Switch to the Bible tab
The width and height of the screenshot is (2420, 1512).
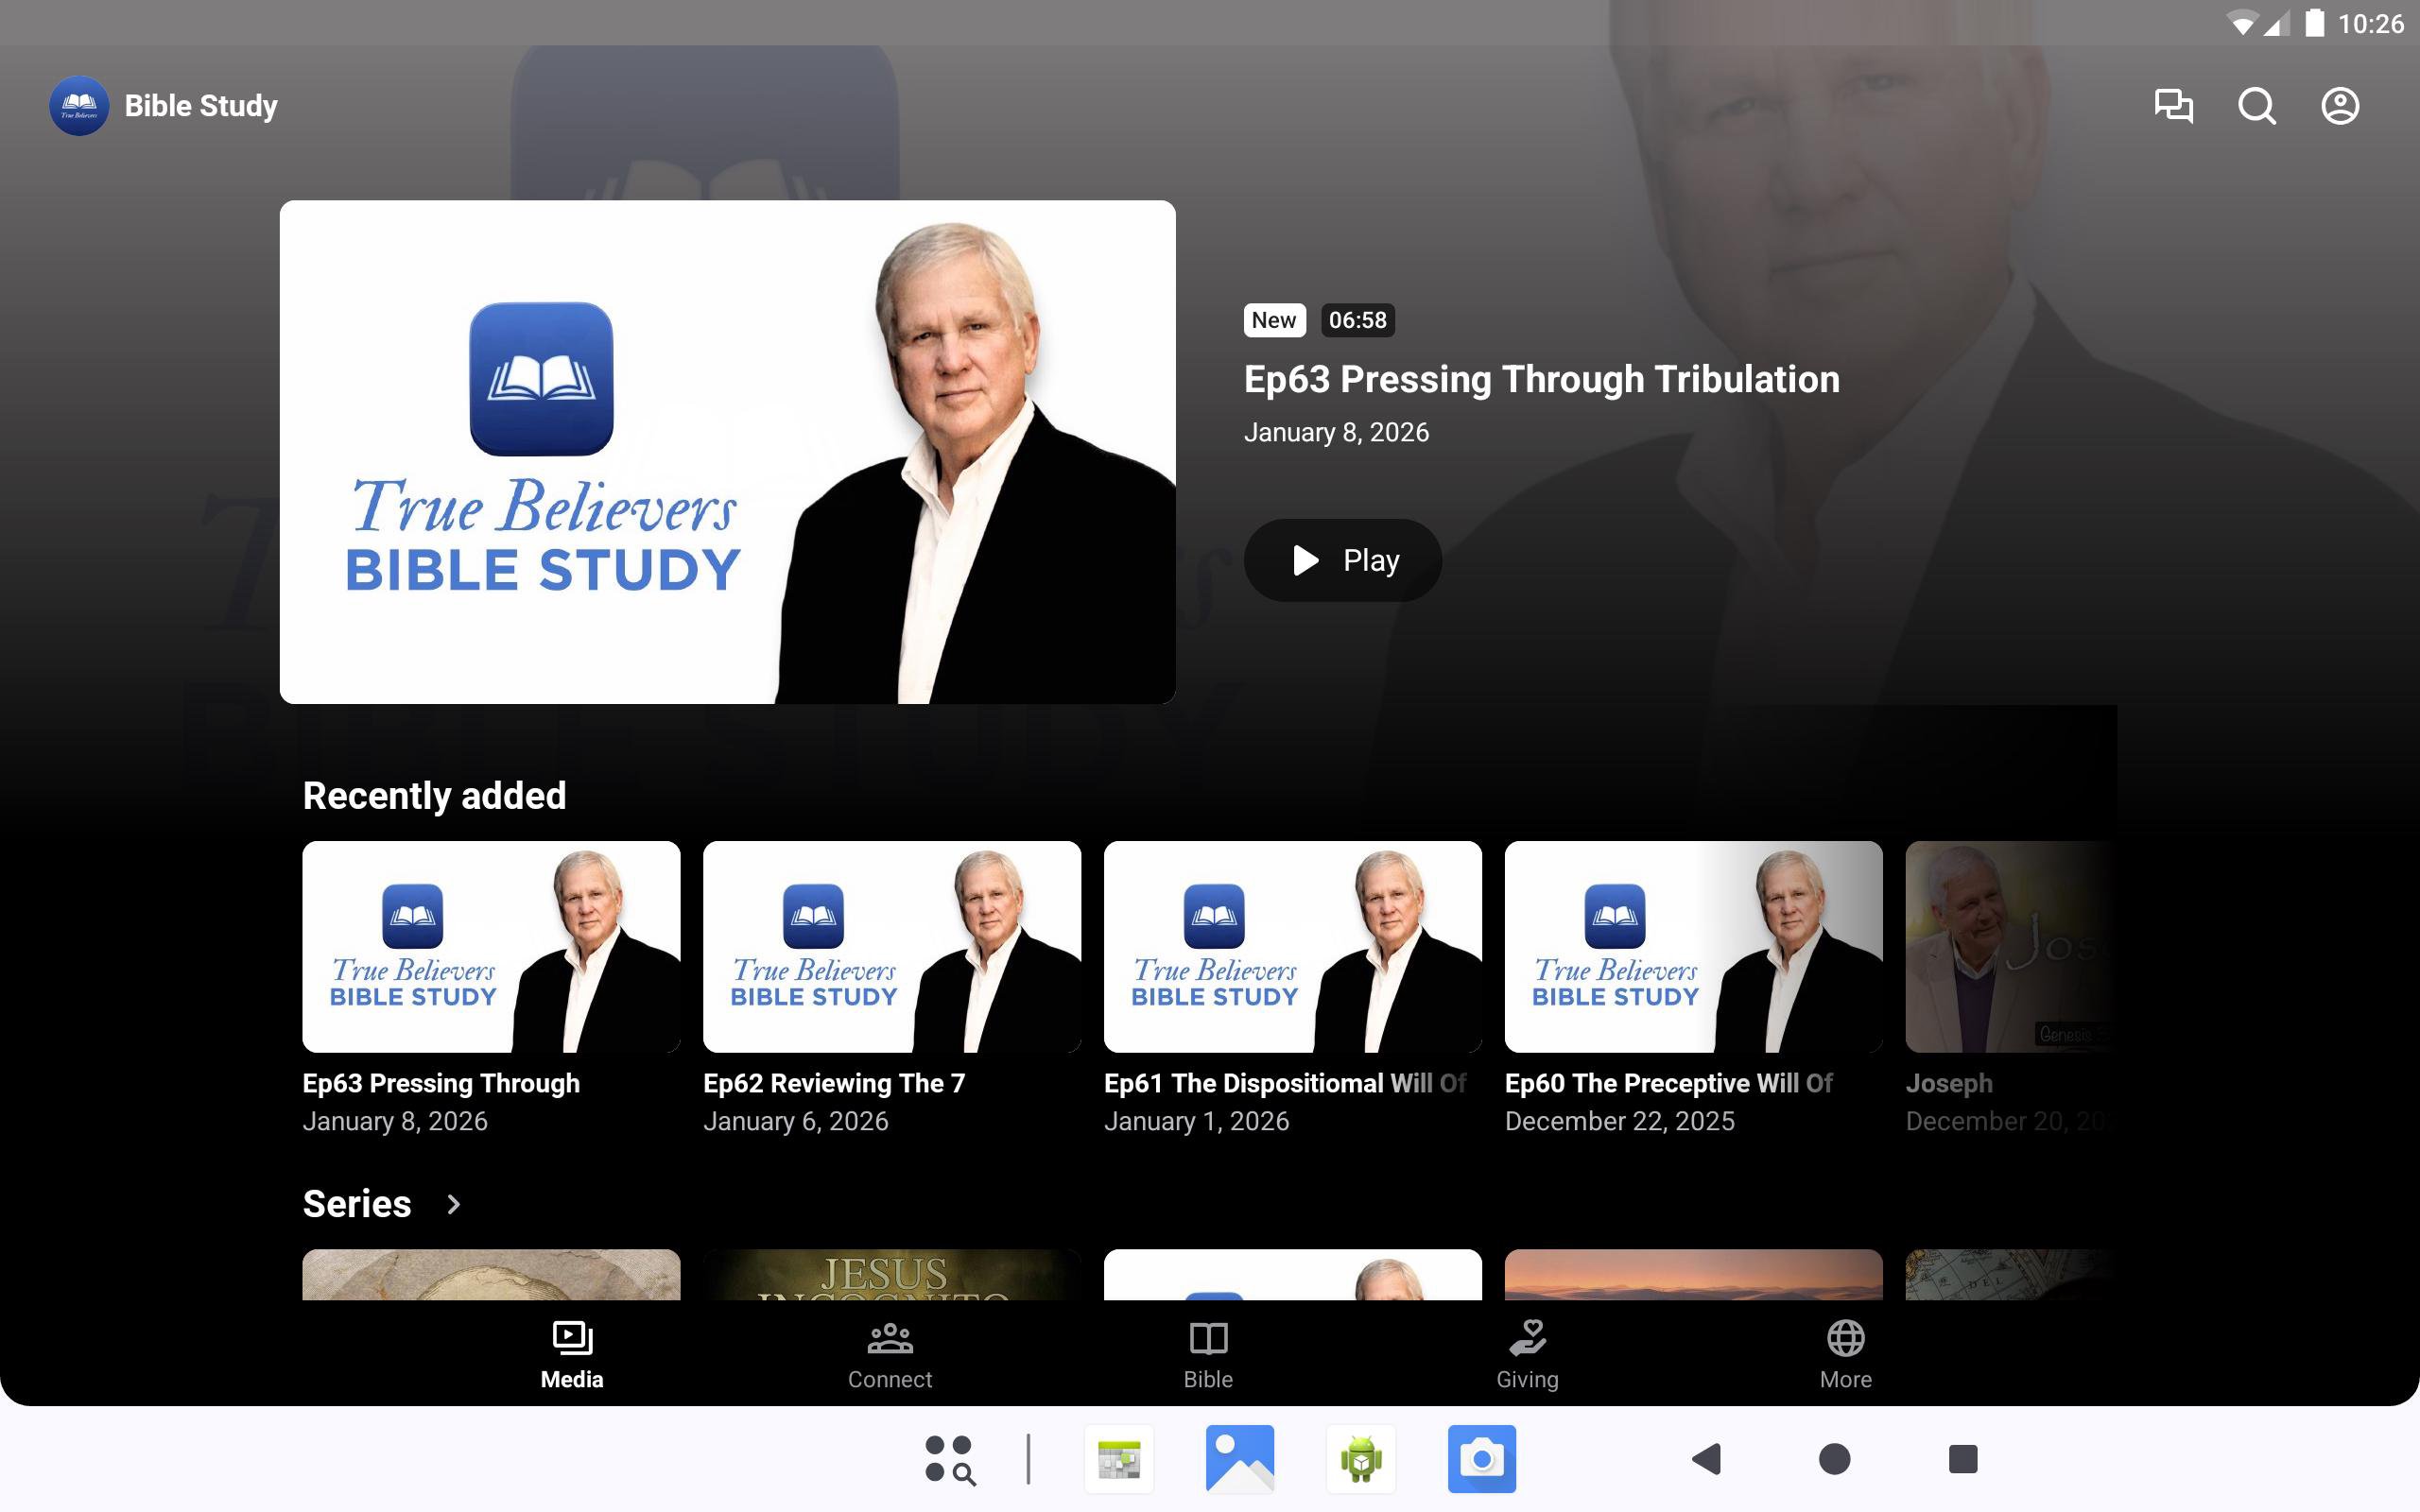coord(1208,1355)
